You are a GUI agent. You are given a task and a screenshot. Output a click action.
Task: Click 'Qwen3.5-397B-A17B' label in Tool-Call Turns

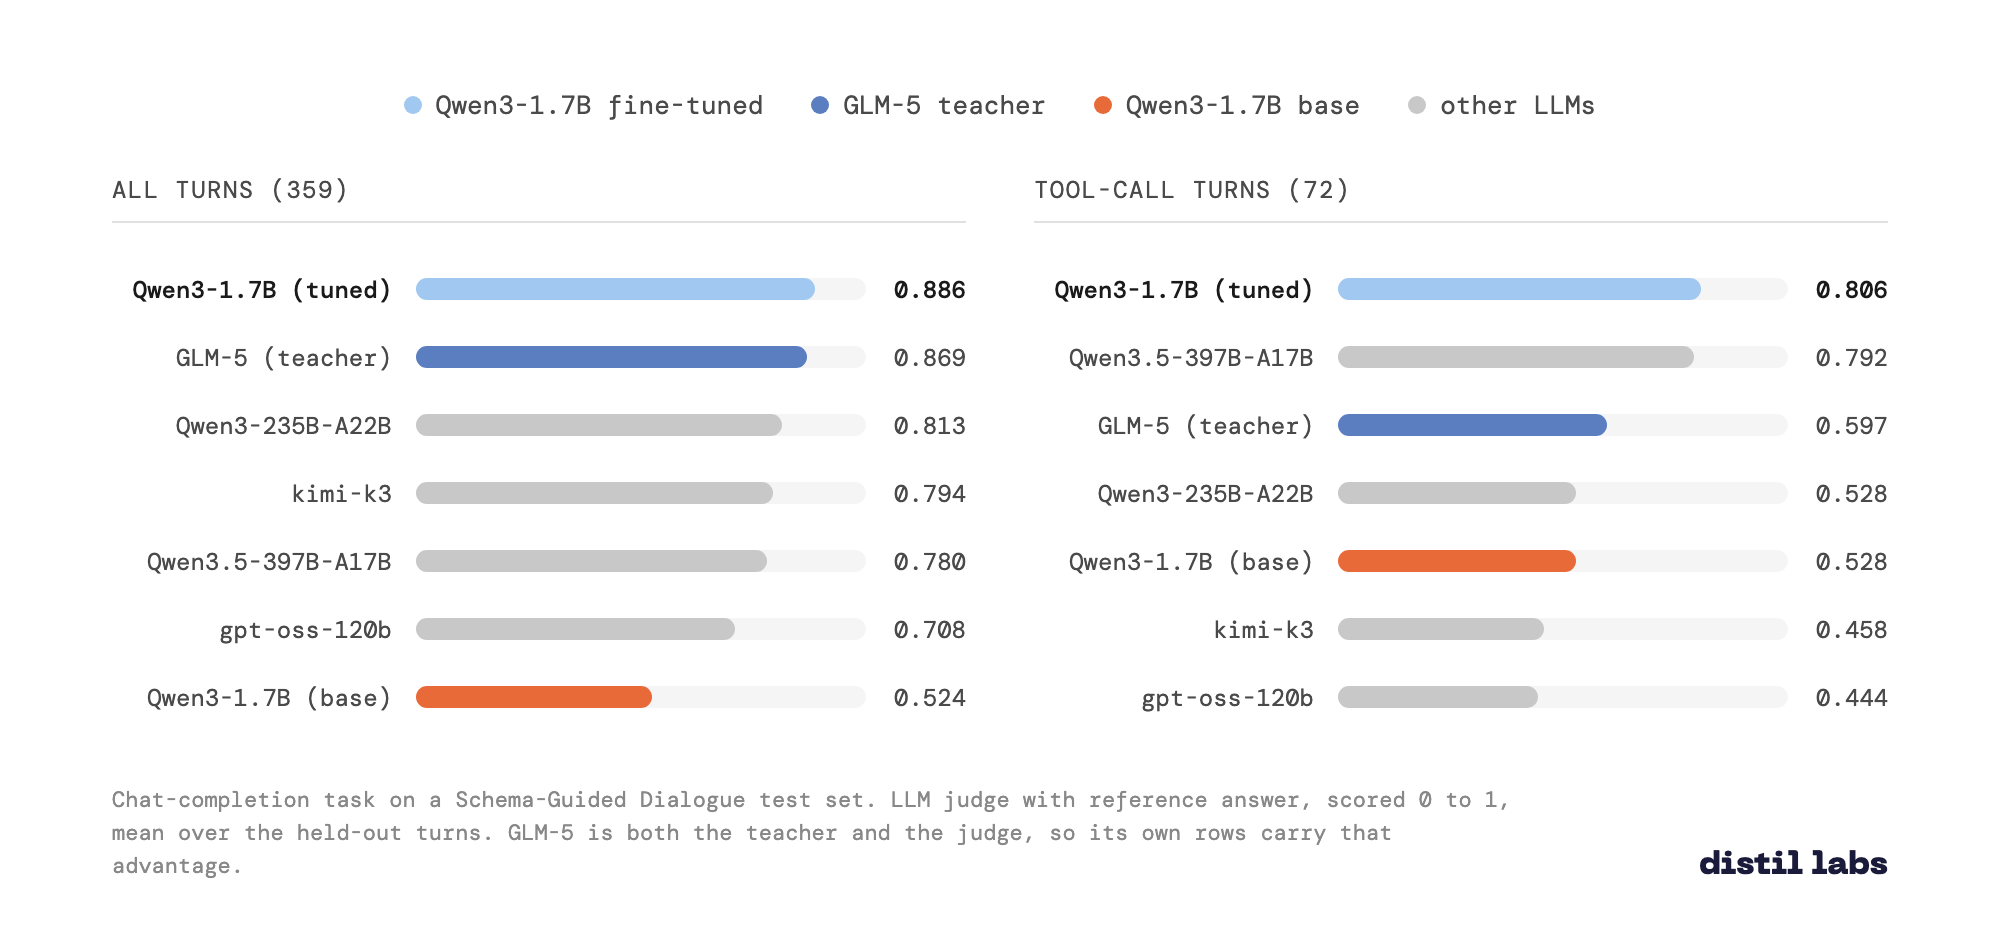click(x=1191, y=358)
